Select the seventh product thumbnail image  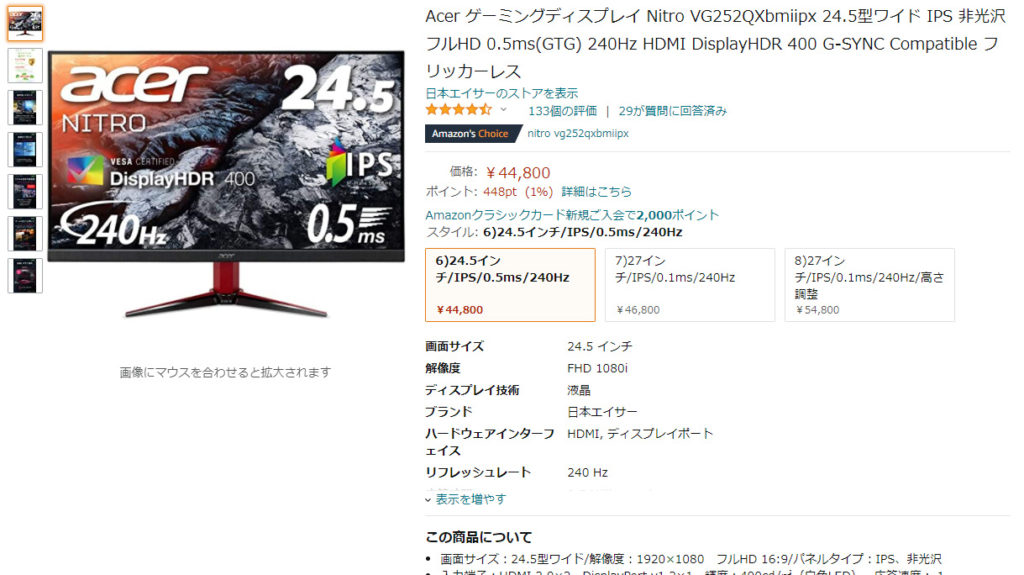tap(25, 276)
